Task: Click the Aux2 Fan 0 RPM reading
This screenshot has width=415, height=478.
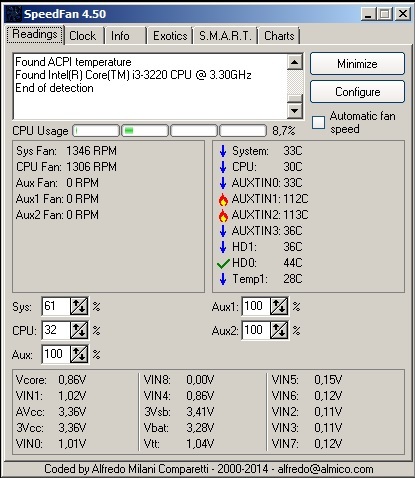Action: pyautogui.click(x=57, y=215)
